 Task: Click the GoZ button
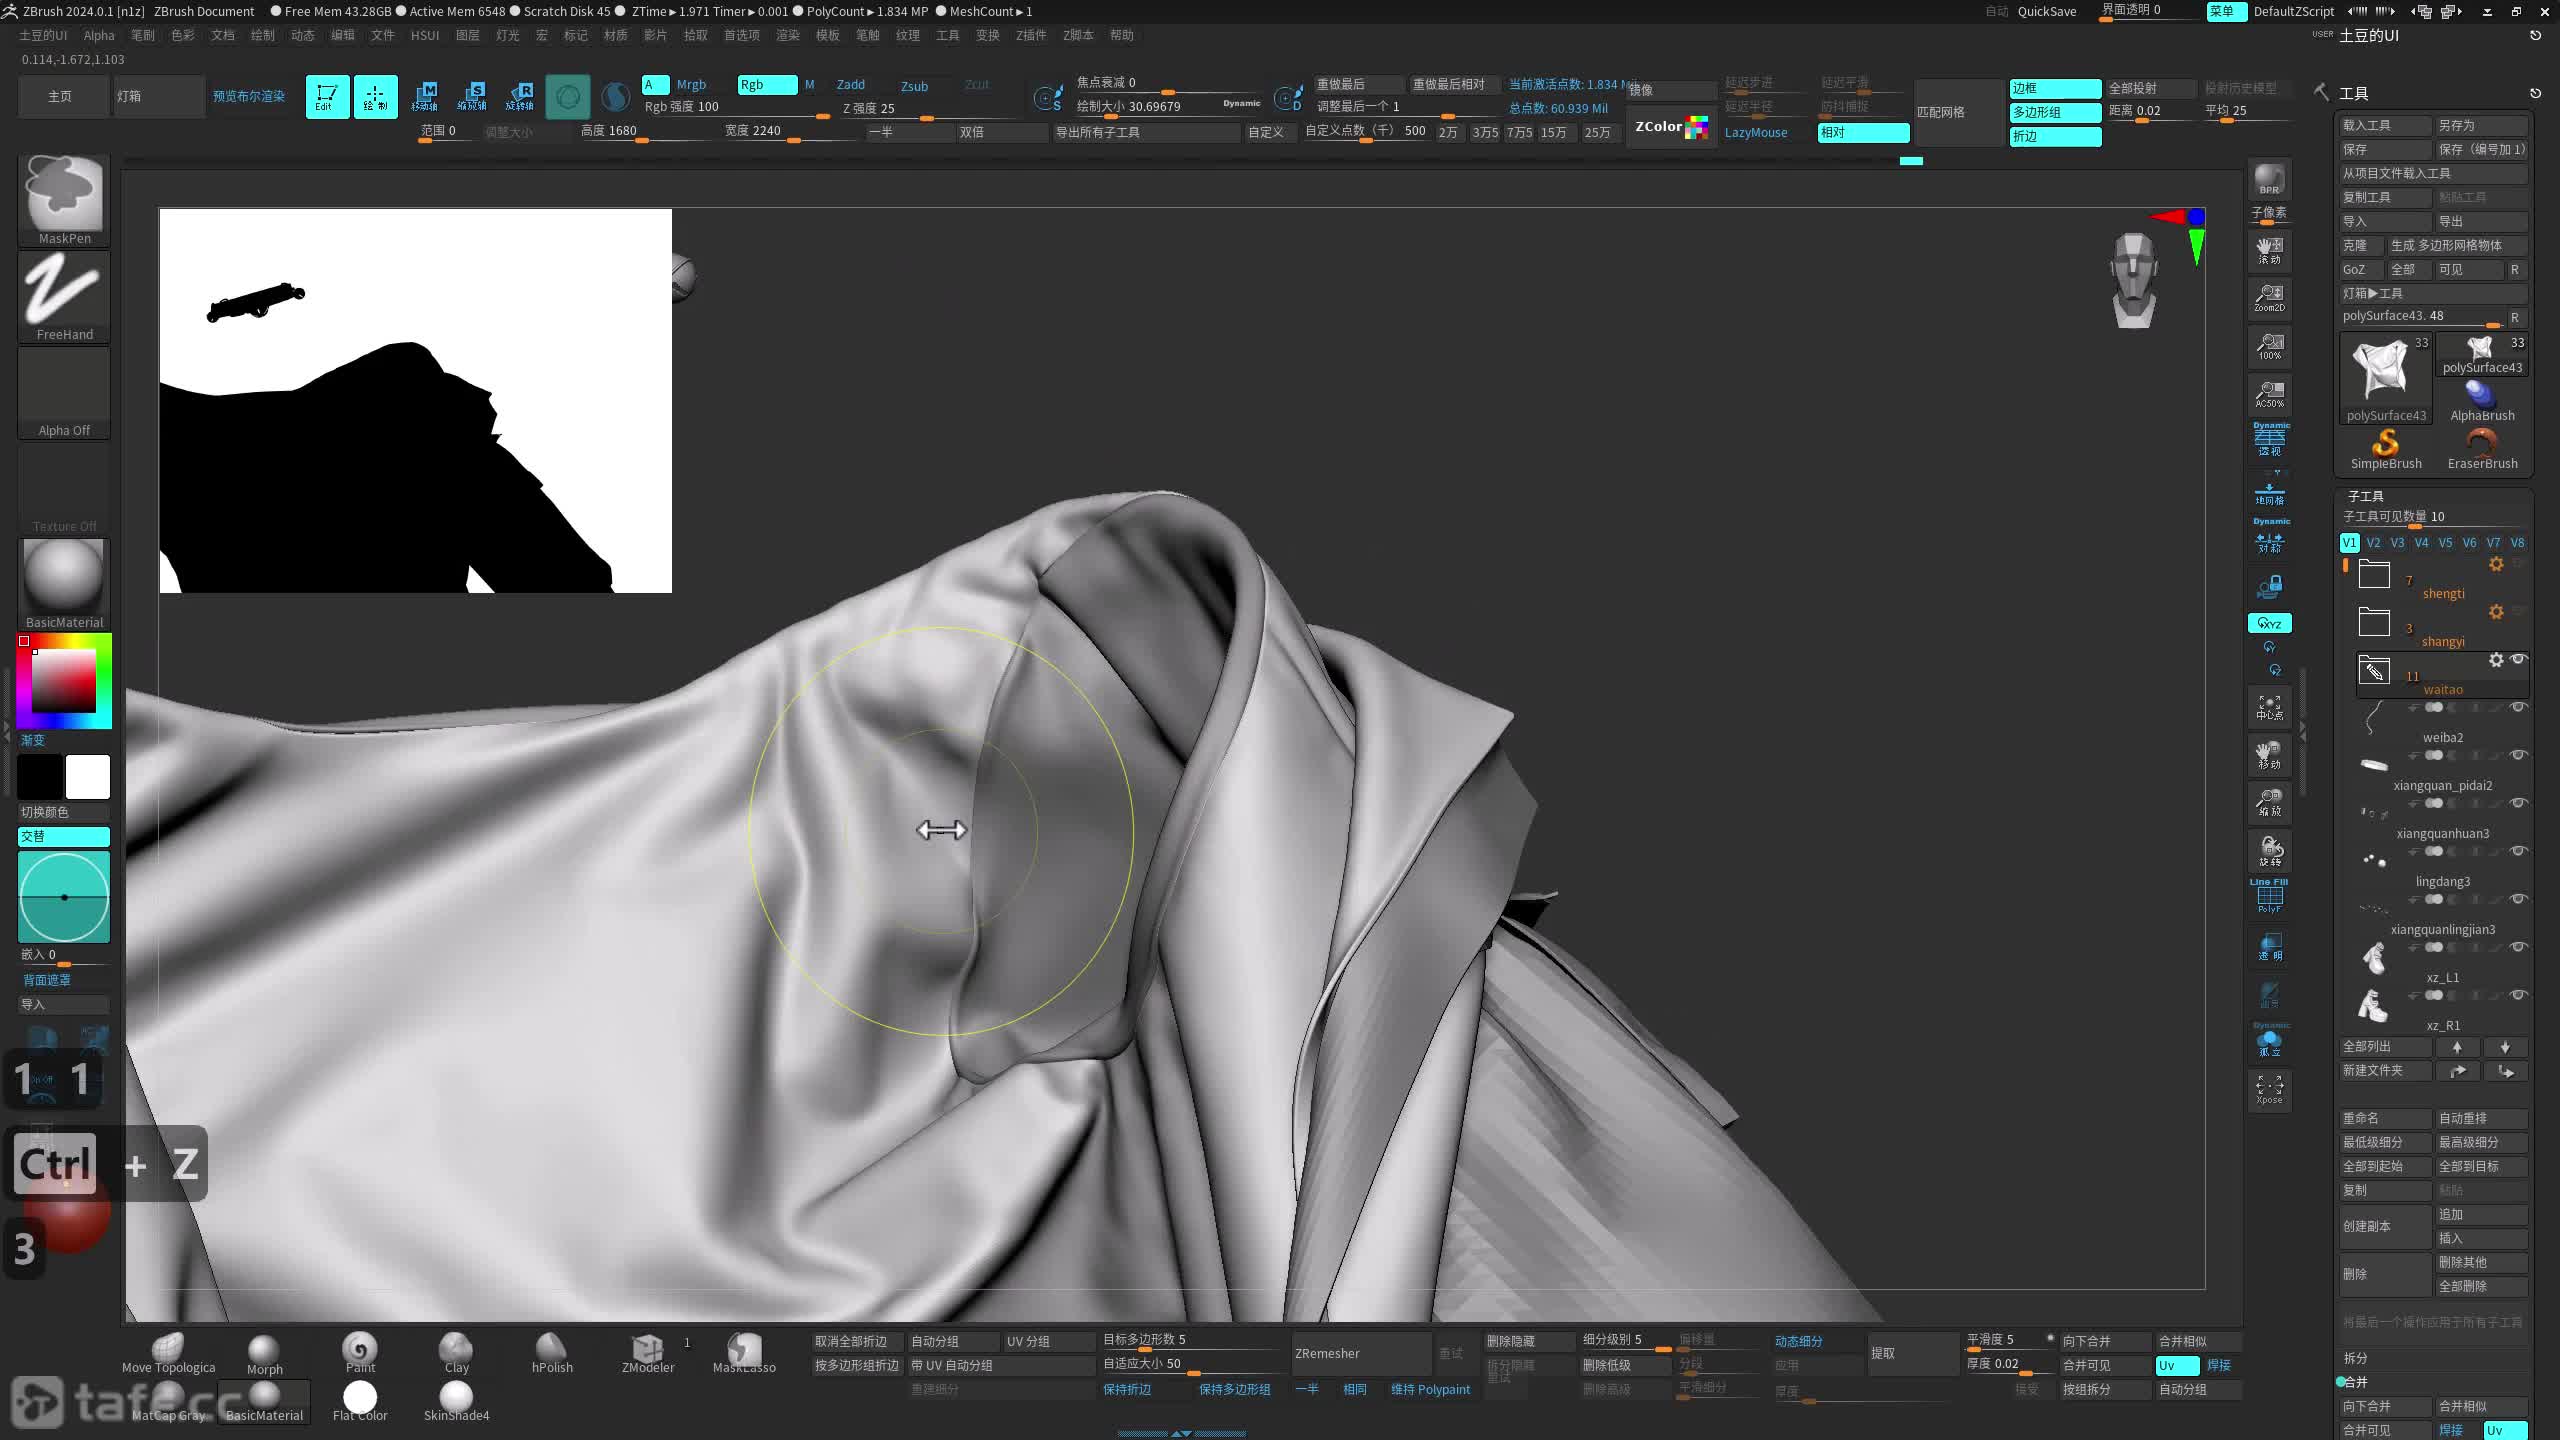click(2360, 270)
